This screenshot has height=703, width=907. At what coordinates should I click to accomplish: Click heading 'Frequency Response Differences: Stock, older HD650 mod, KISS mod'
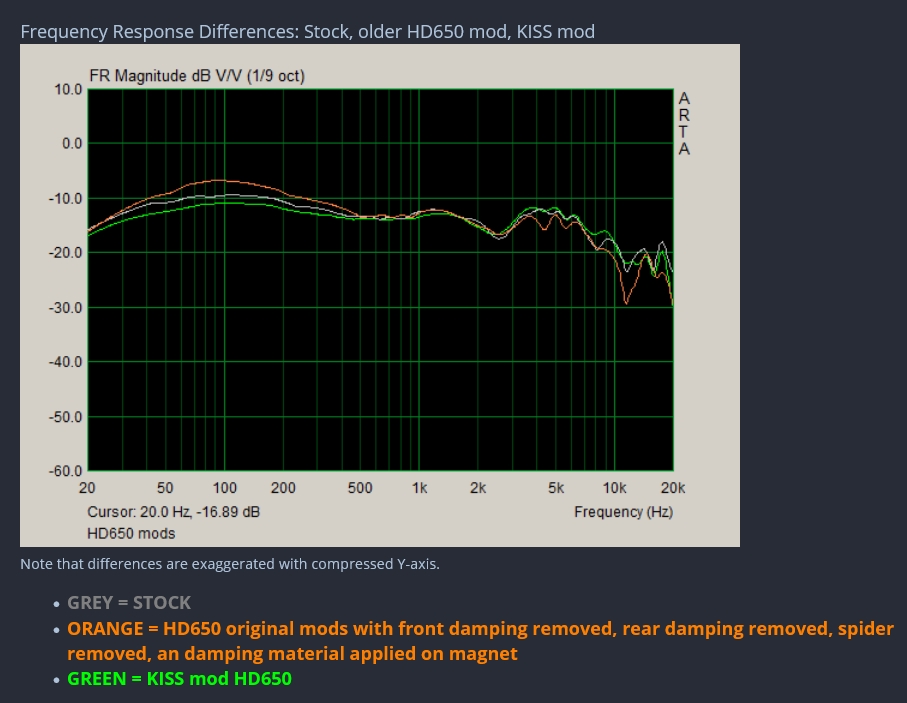click(x=308, y=31)
